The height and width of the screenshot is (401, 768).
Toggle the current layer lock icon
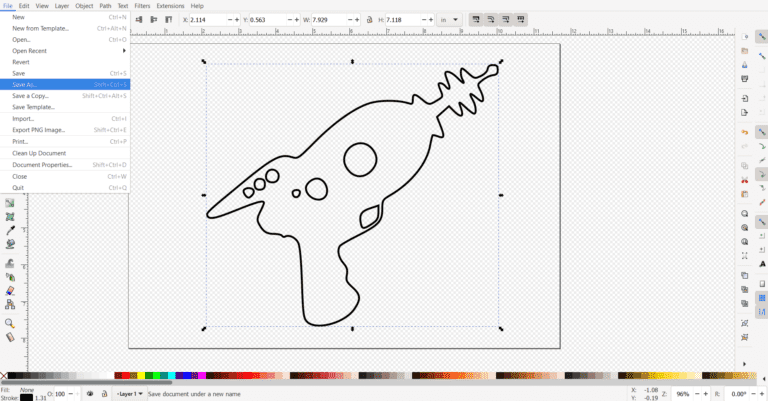[x=104, y=394]
